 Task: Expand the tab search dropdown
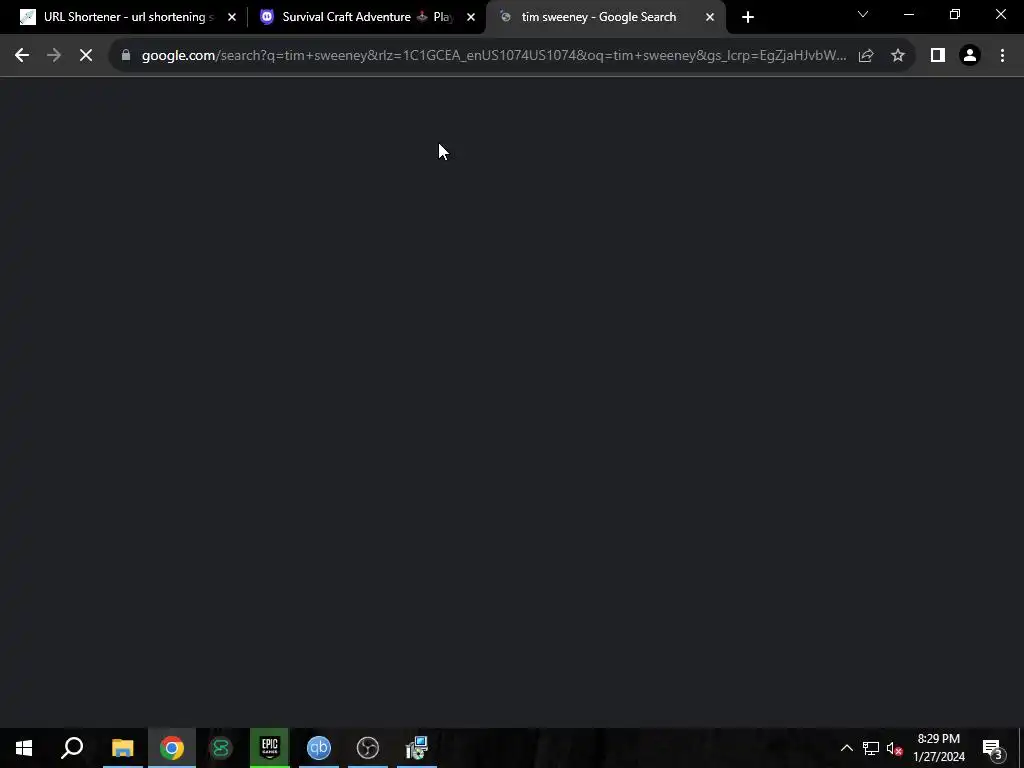pos(863,14)
